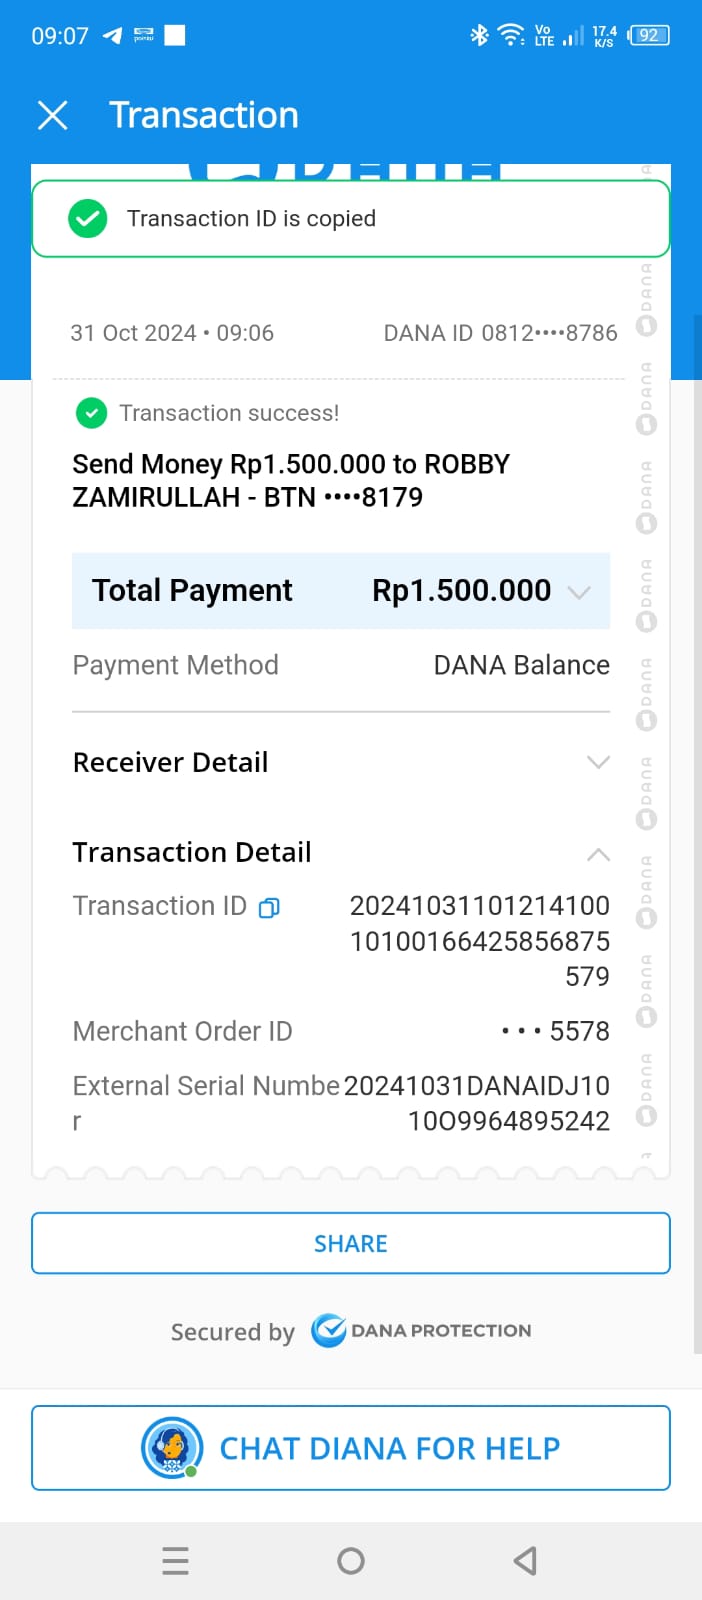Expand the Receiver Detail section

(598, 763)
